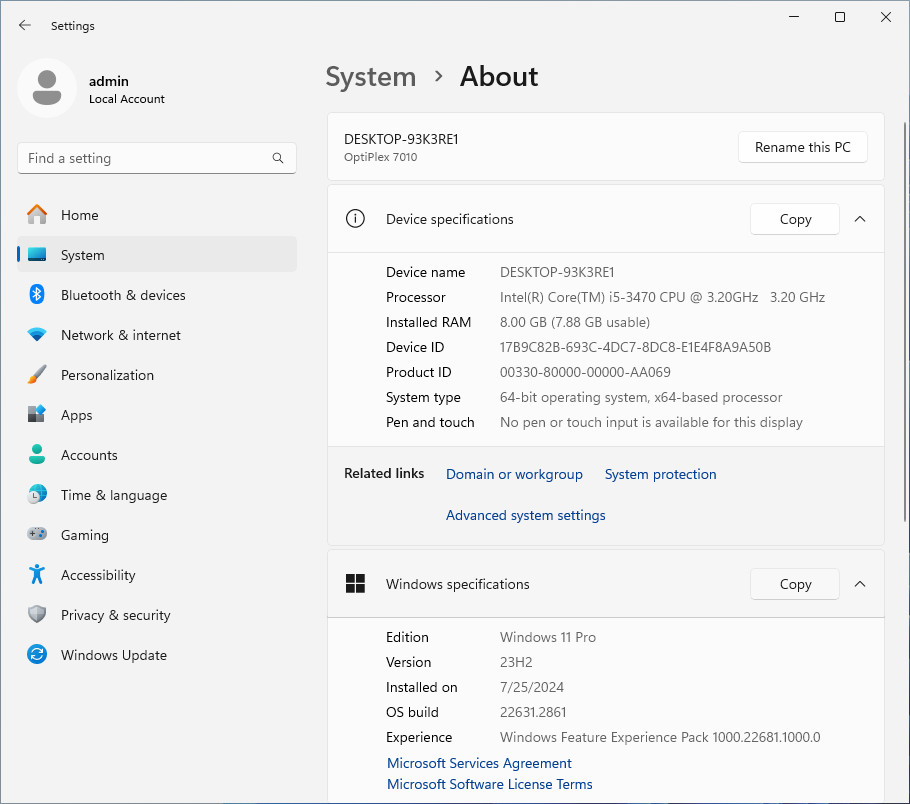Minimize the Settings window

[x=794, y=17]
